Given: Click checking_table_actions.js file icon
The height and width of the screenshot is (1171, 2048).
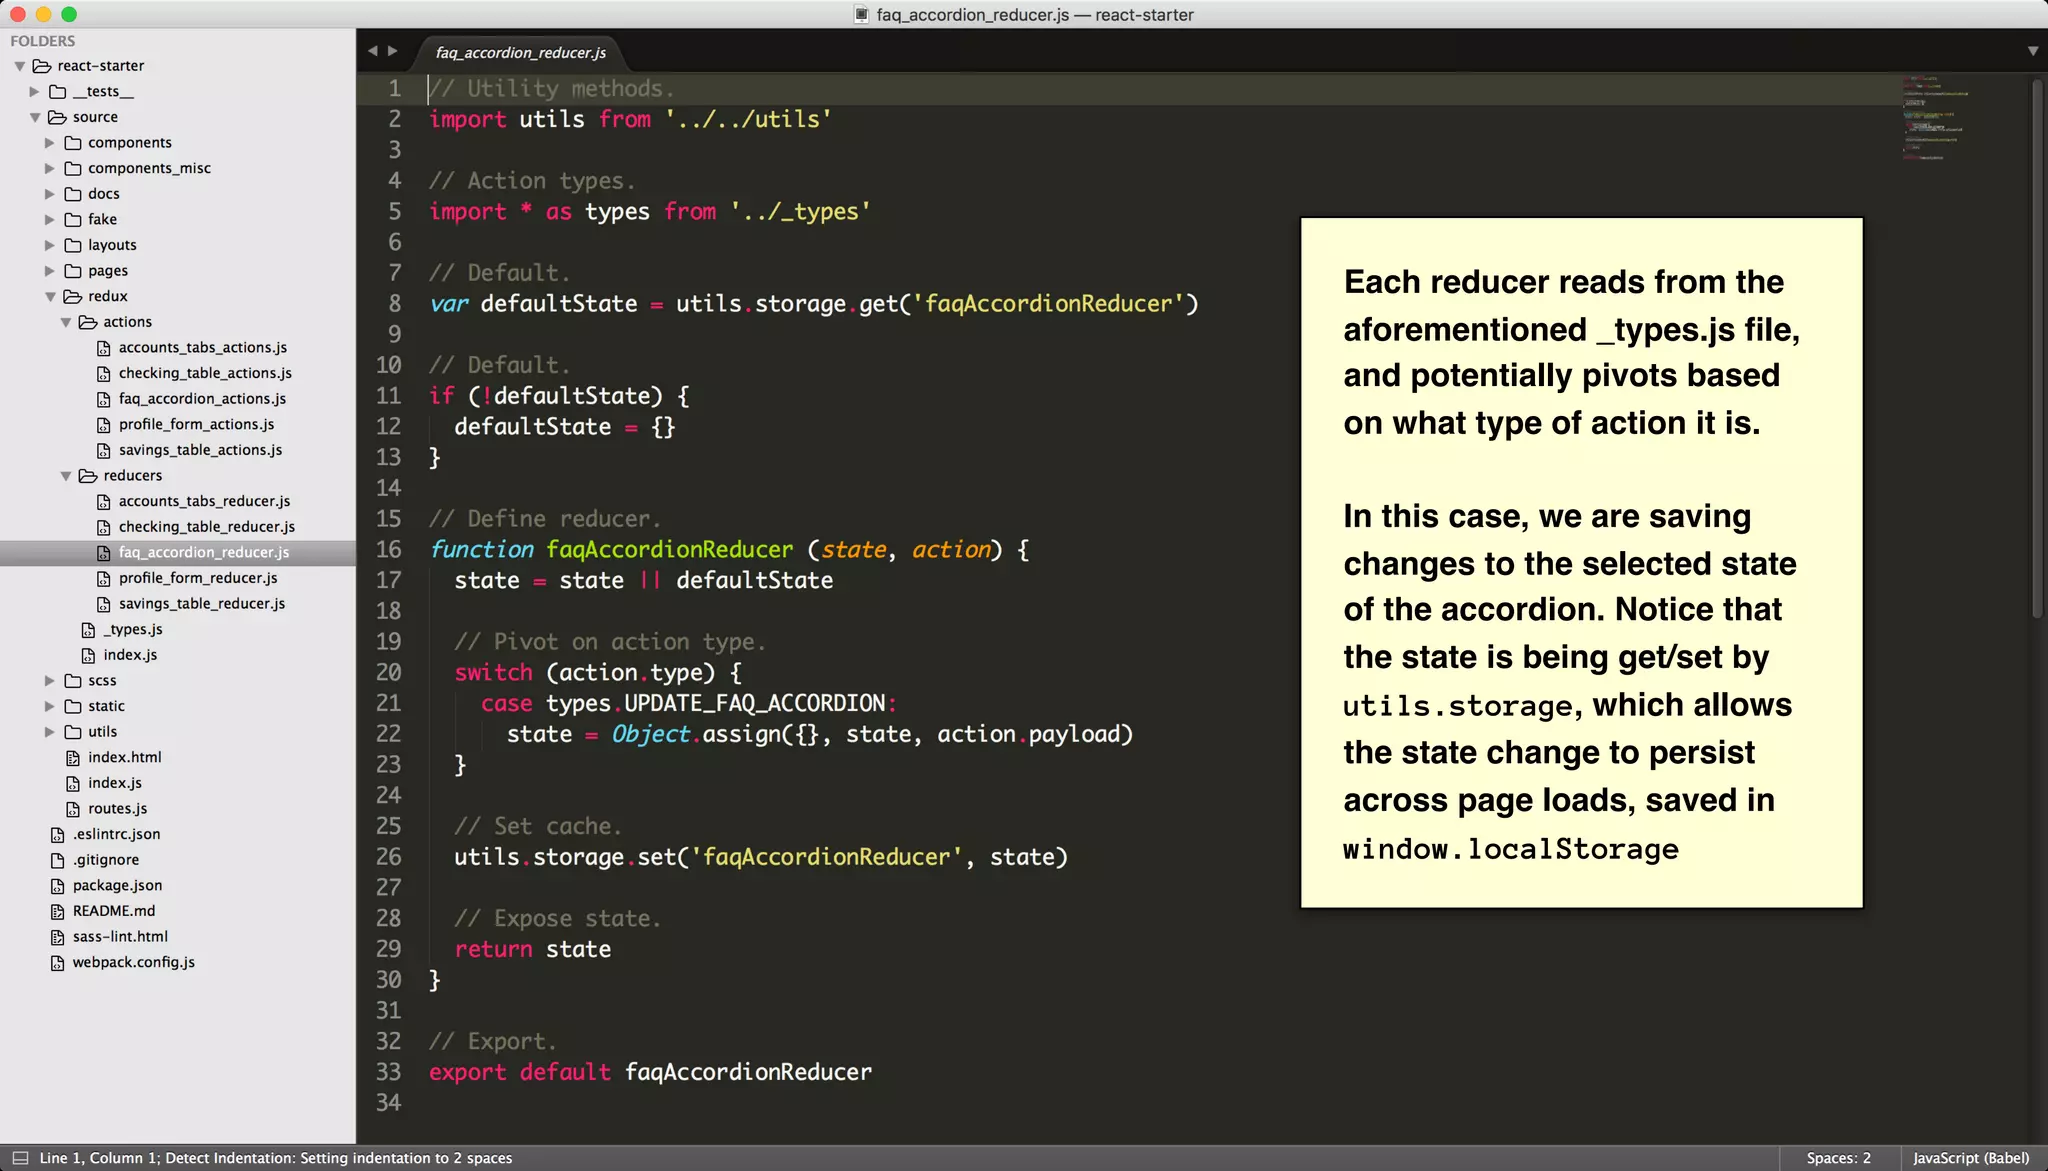Looking at the screenshot, I should (x=103, y=374).
